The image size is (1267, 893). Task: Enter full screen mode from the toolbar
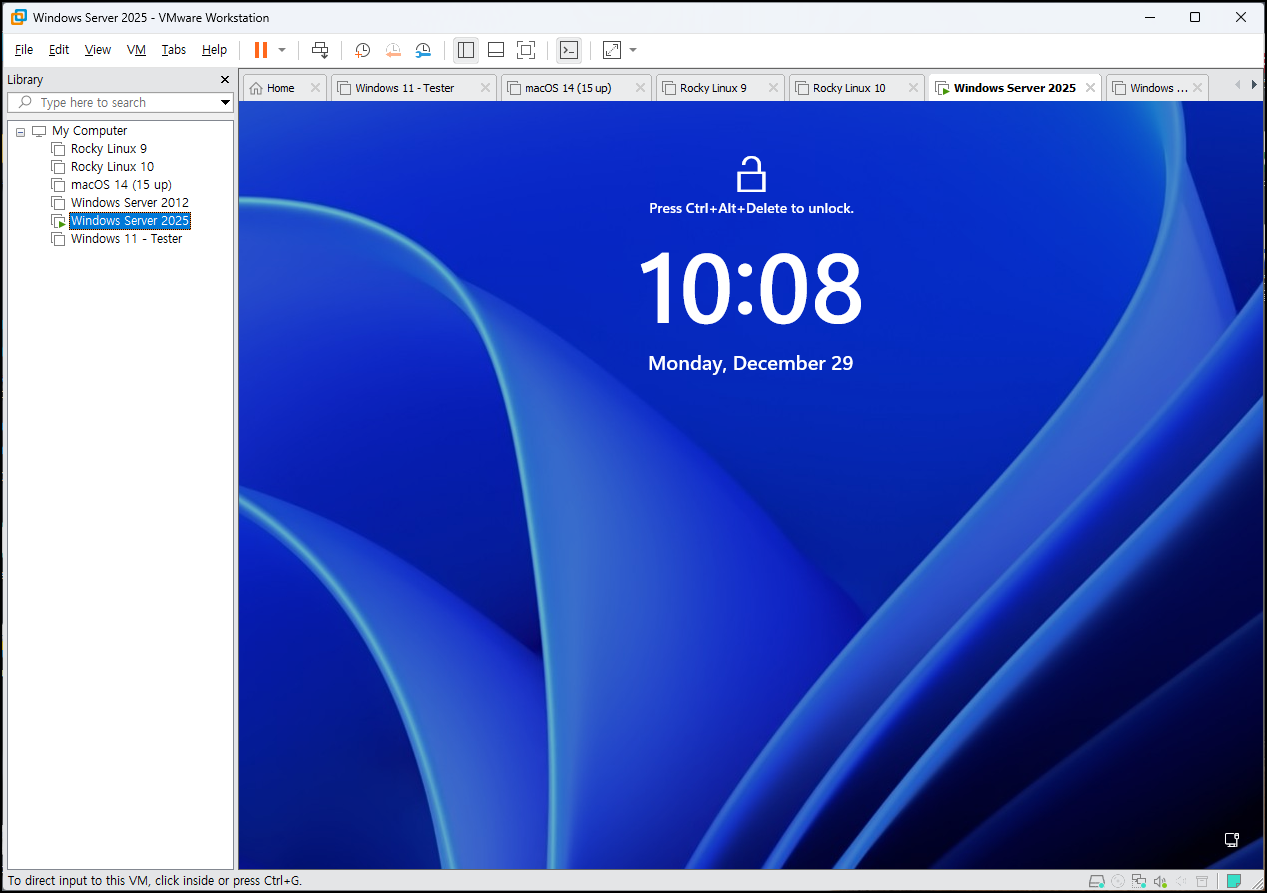[x=526, y=50]
